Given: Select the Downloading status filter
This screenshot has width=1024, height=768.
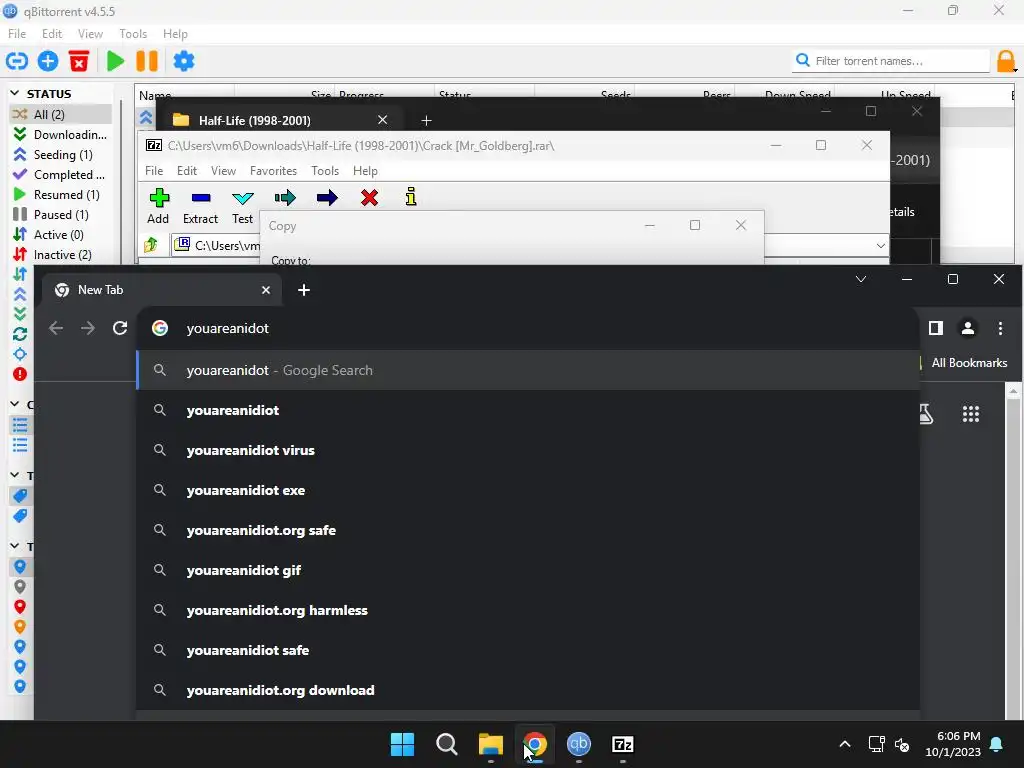Looking at the screenshot, I should point(60,135).
